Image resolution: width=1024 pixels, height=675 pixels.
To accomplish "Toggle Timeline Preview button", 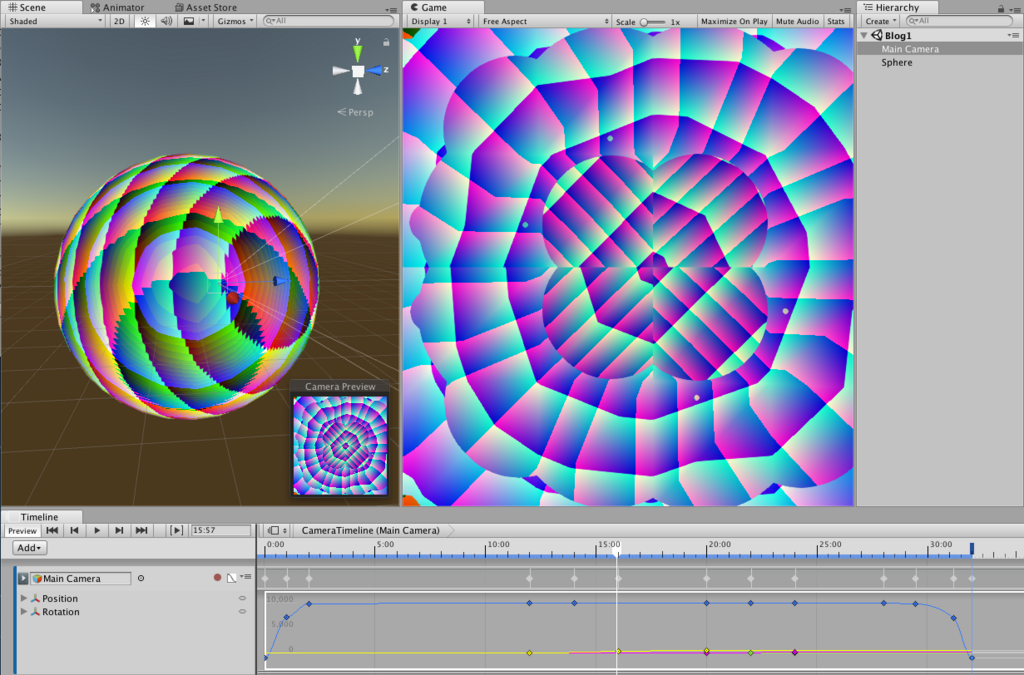I will pyautogui.click(x=22, y=531).
